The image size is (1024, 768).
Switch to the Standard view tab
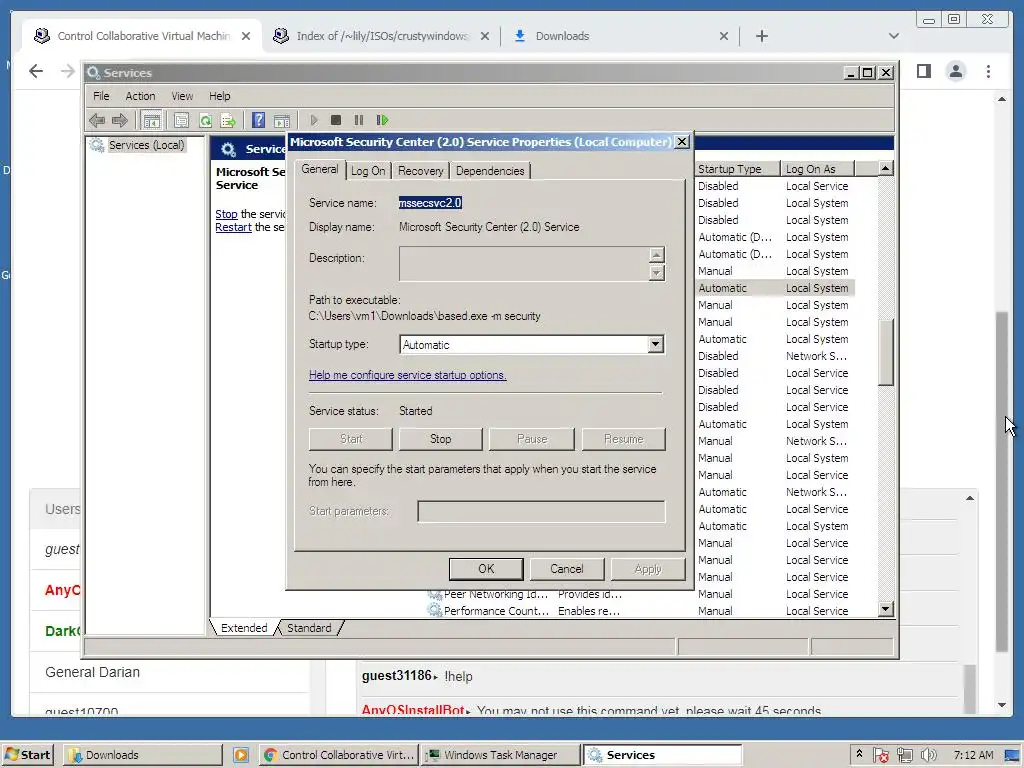click(x=309, y=628)
